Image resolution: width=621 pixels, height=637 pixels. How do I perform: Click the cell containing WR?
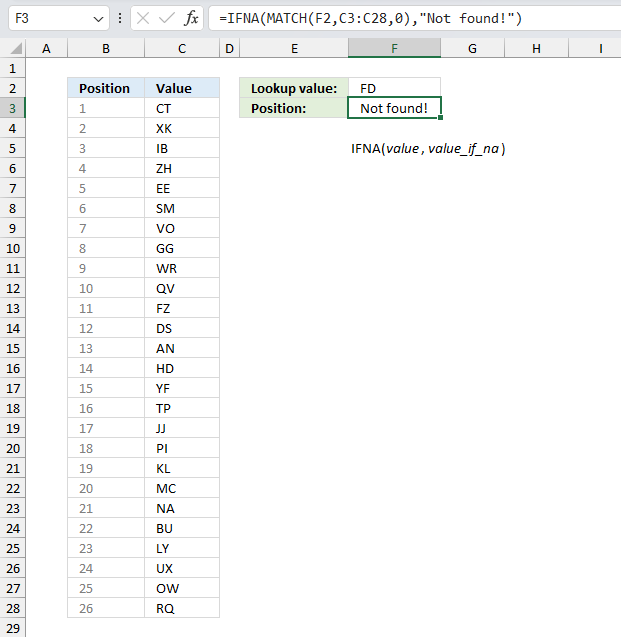(182, 268)
